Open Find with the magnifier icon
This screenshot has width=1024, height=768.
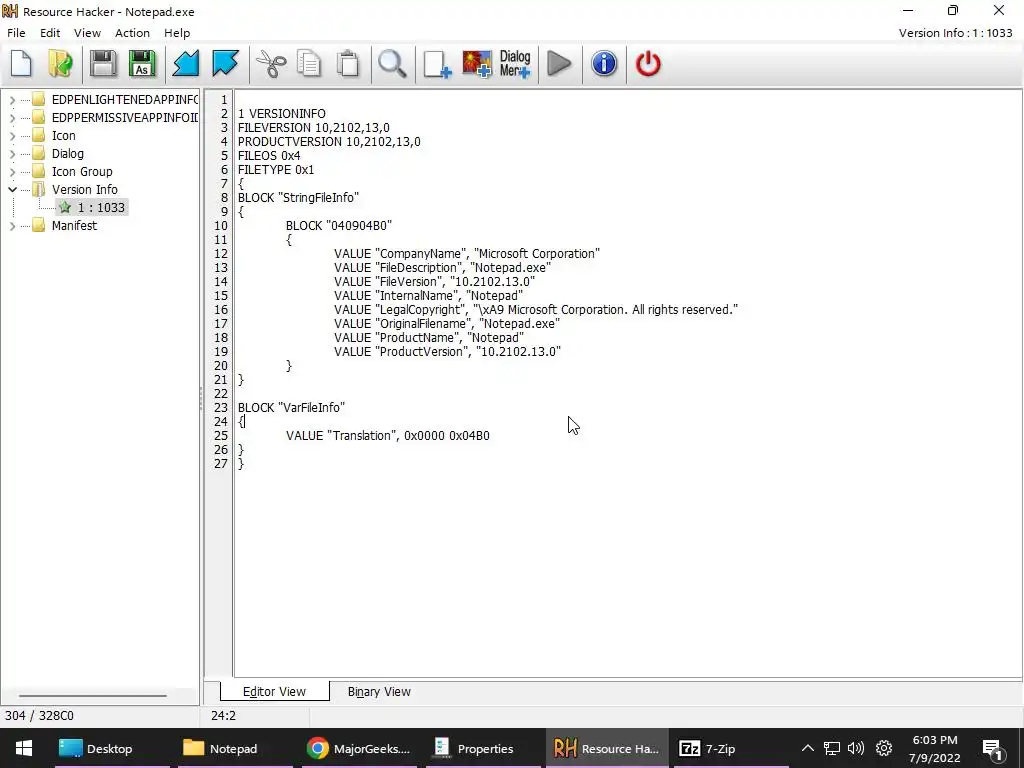click(392, 64)
